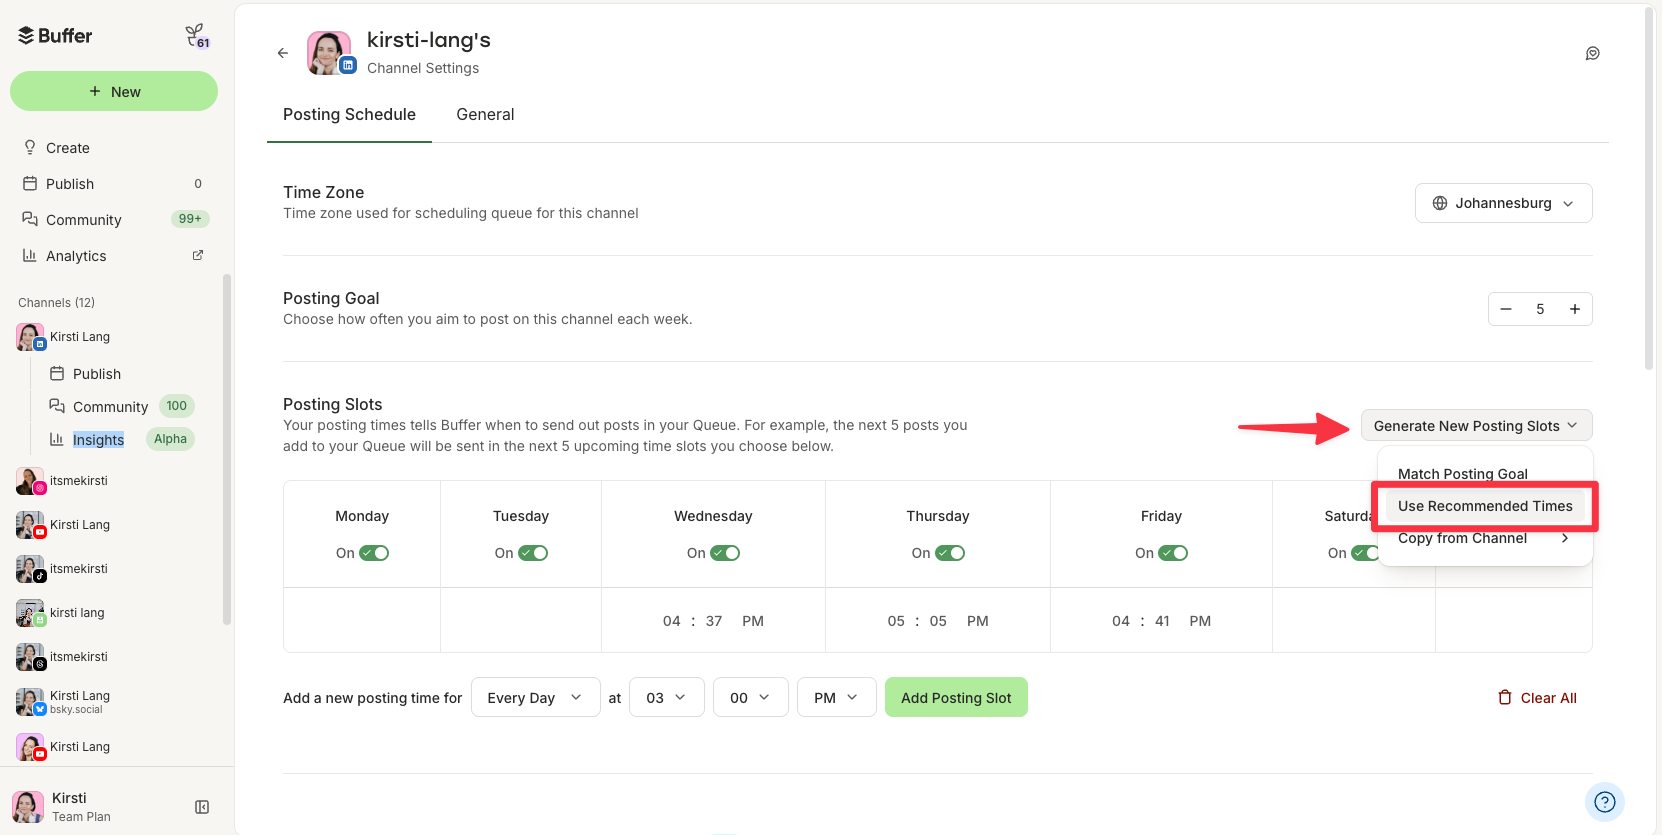Turn off Friday posting toggle
1662x835 pixels.
(1173, 553)
